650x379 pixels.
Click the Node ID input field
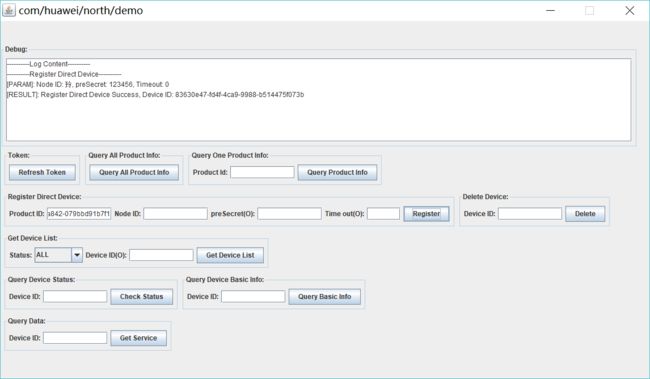pyautogui.click(x=175, y=214)
